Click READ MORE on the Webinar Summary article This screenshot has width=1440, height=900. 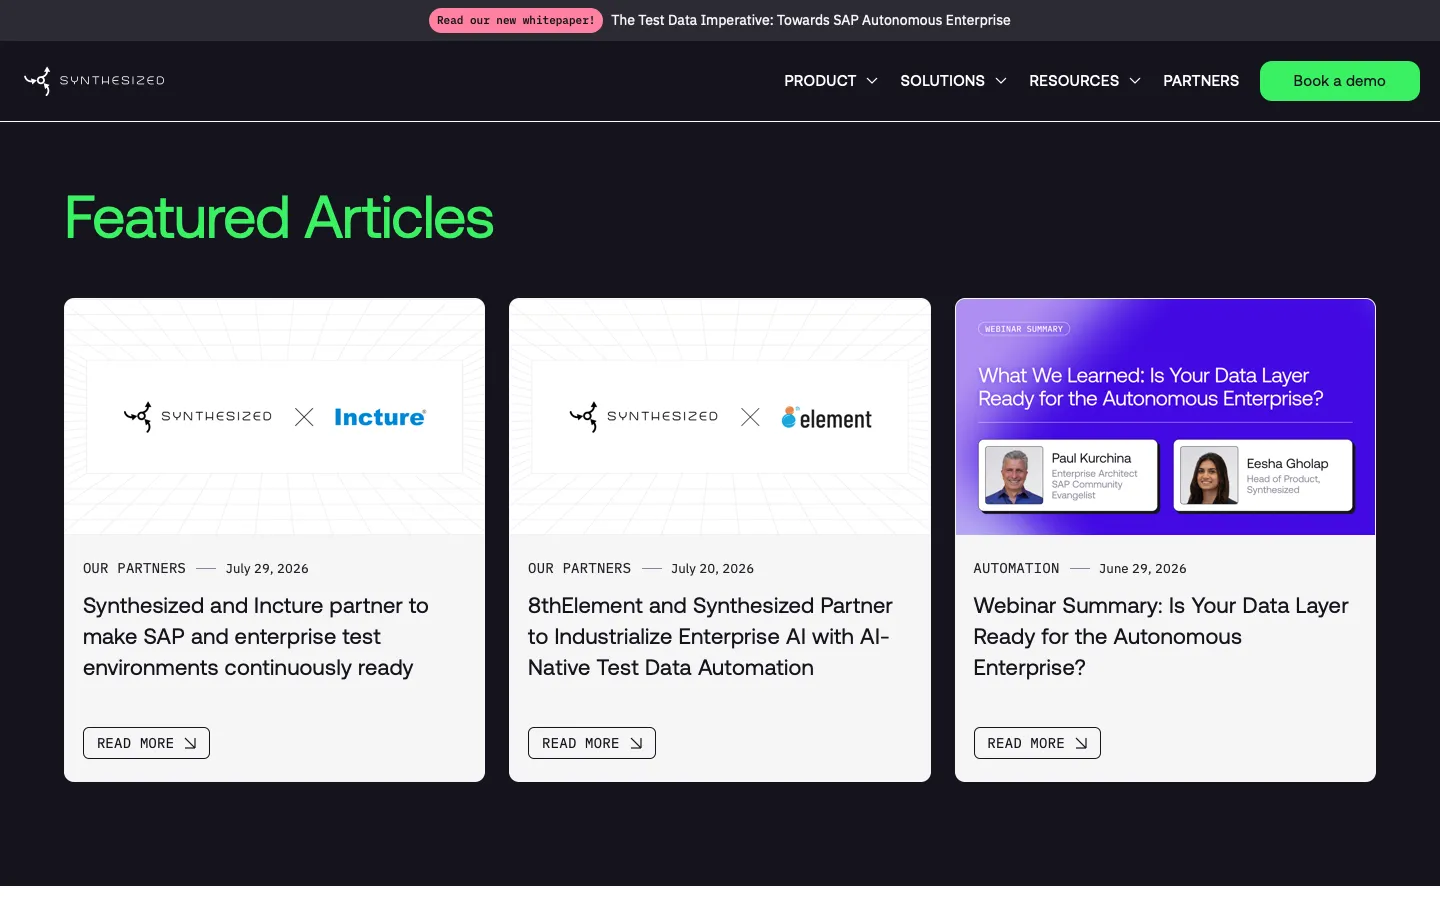[1037, 743]
